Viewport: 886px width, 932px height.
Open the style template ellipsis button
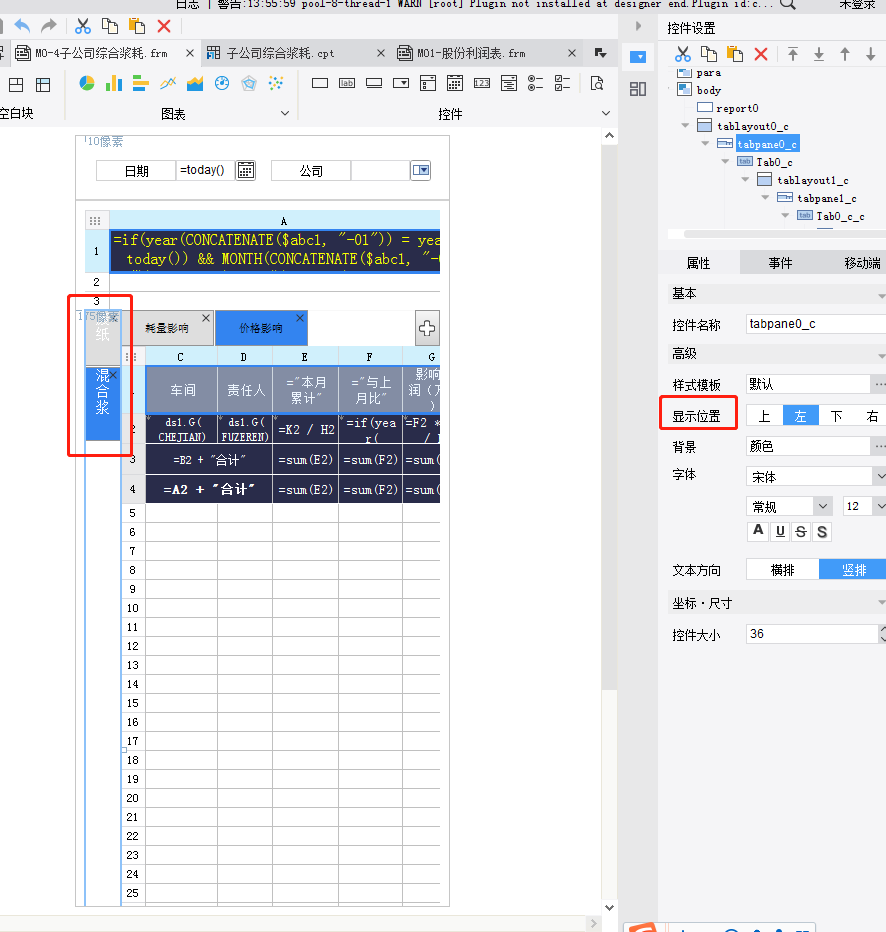879,384
